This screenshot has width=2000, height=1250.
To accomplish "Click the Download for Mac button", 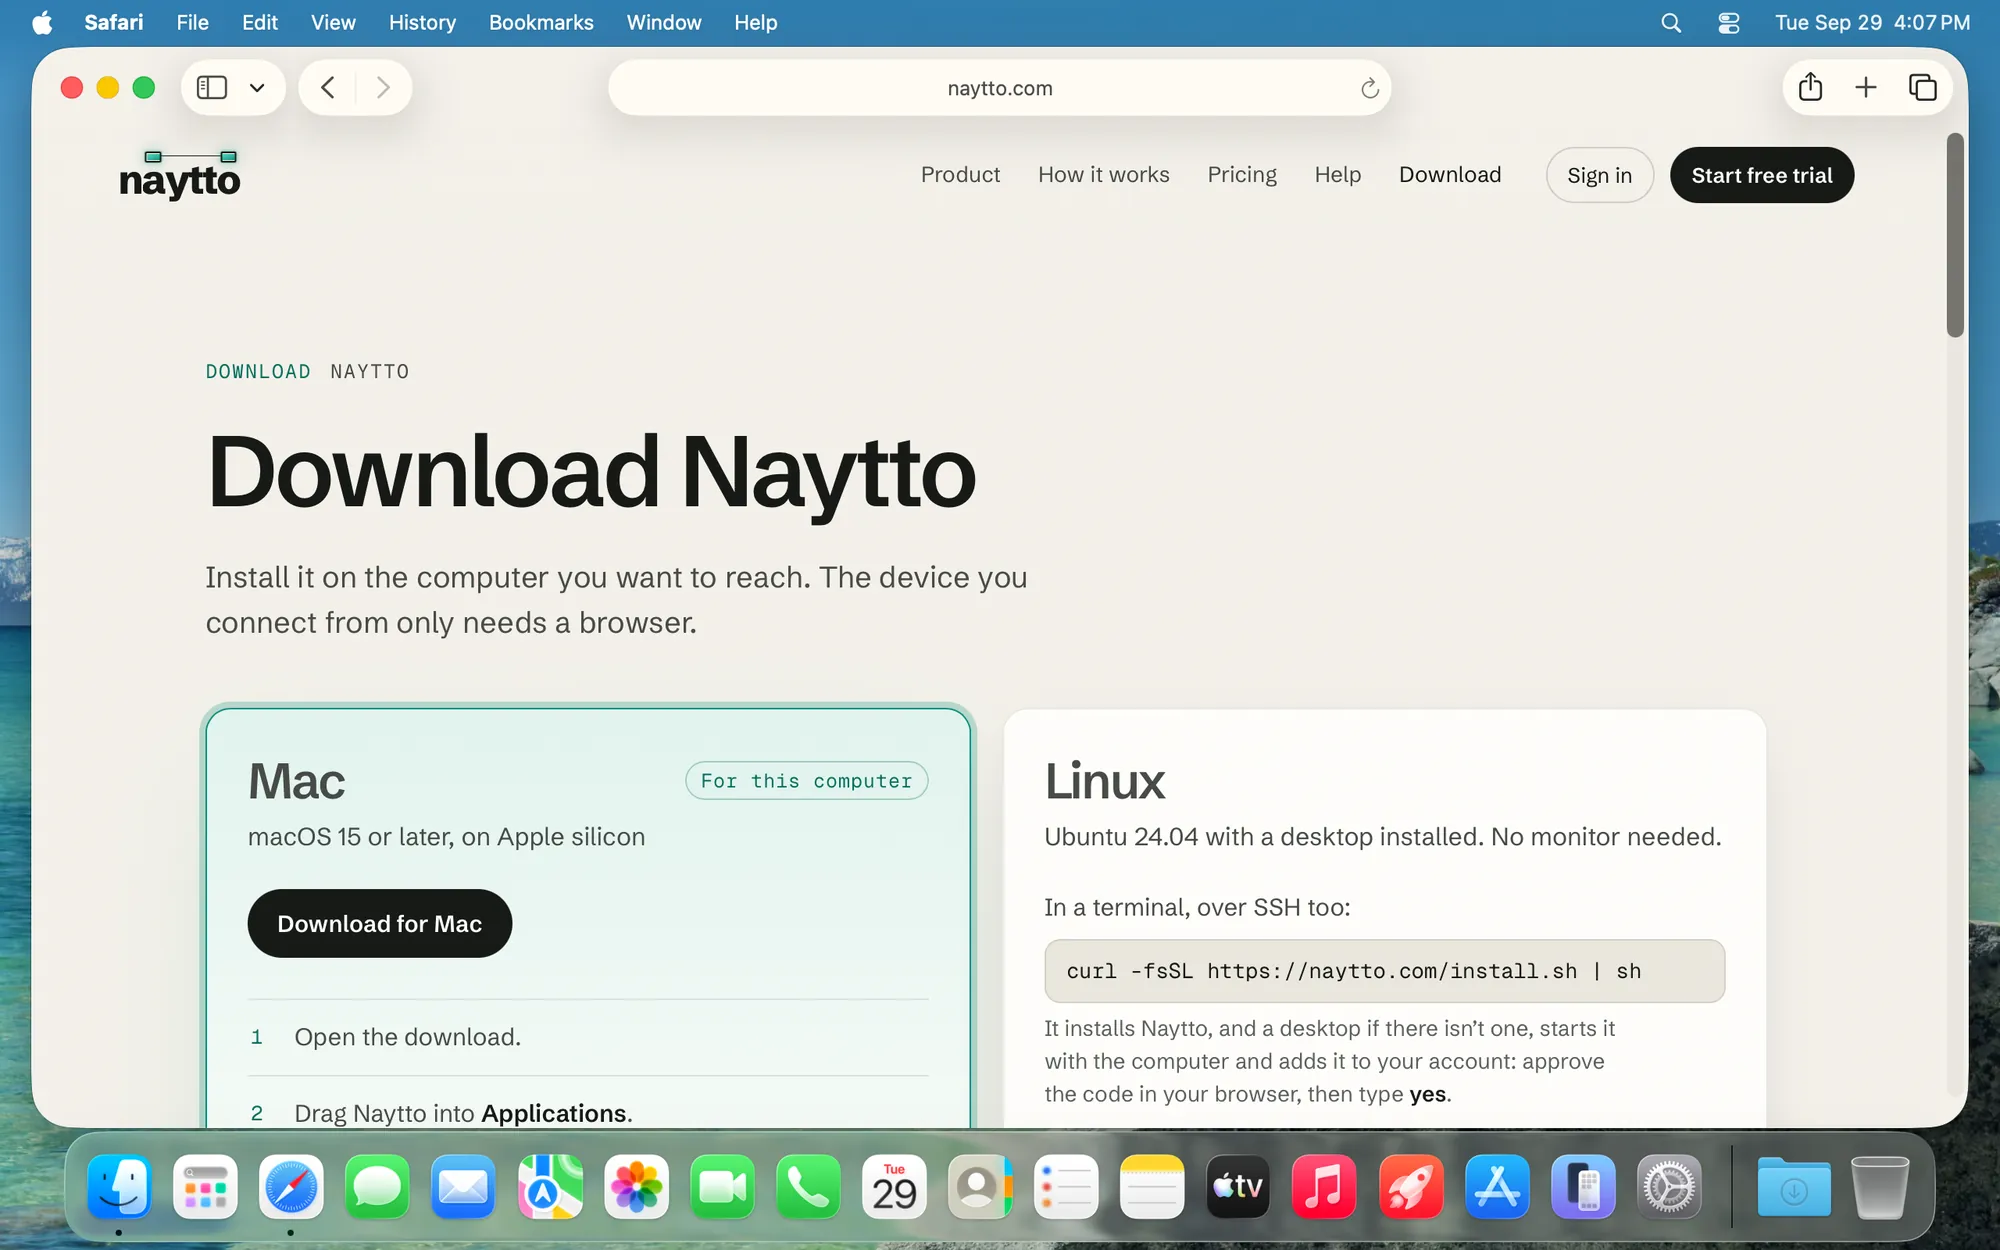I will pyautogui.click(x=380, y=923).
